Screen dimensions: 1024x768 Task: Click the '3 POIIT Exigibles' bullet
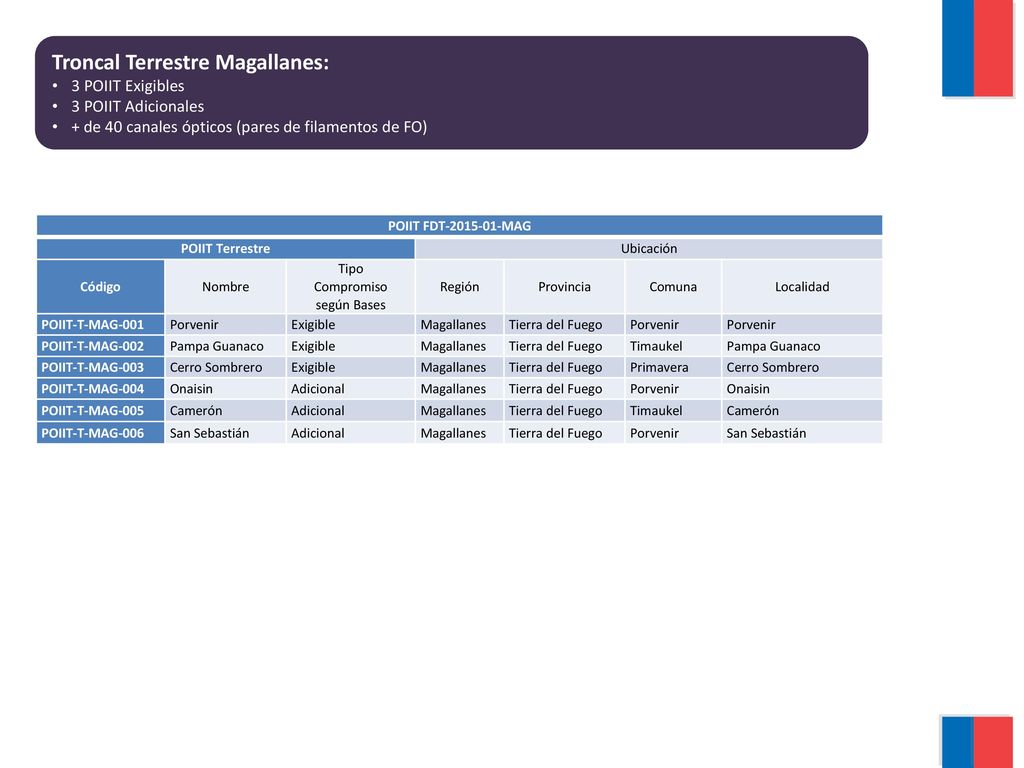(127, 86)
